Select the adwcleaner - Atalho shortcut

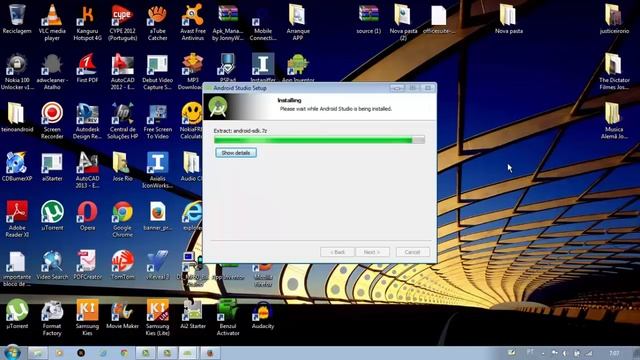52,72
